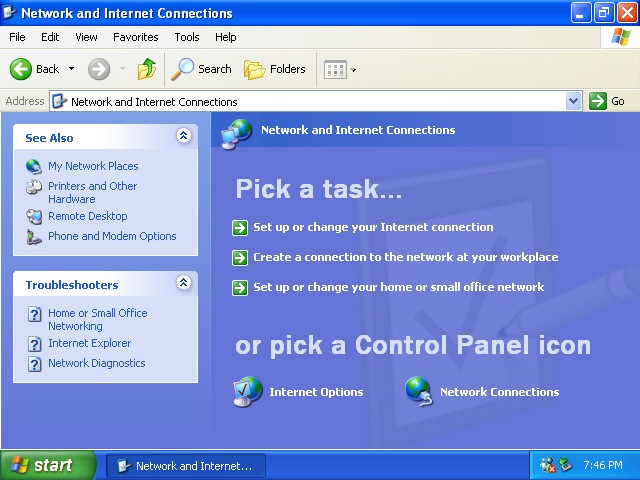
Task: Open the Network Connections globe icon
Action: (x=419, y=391)
